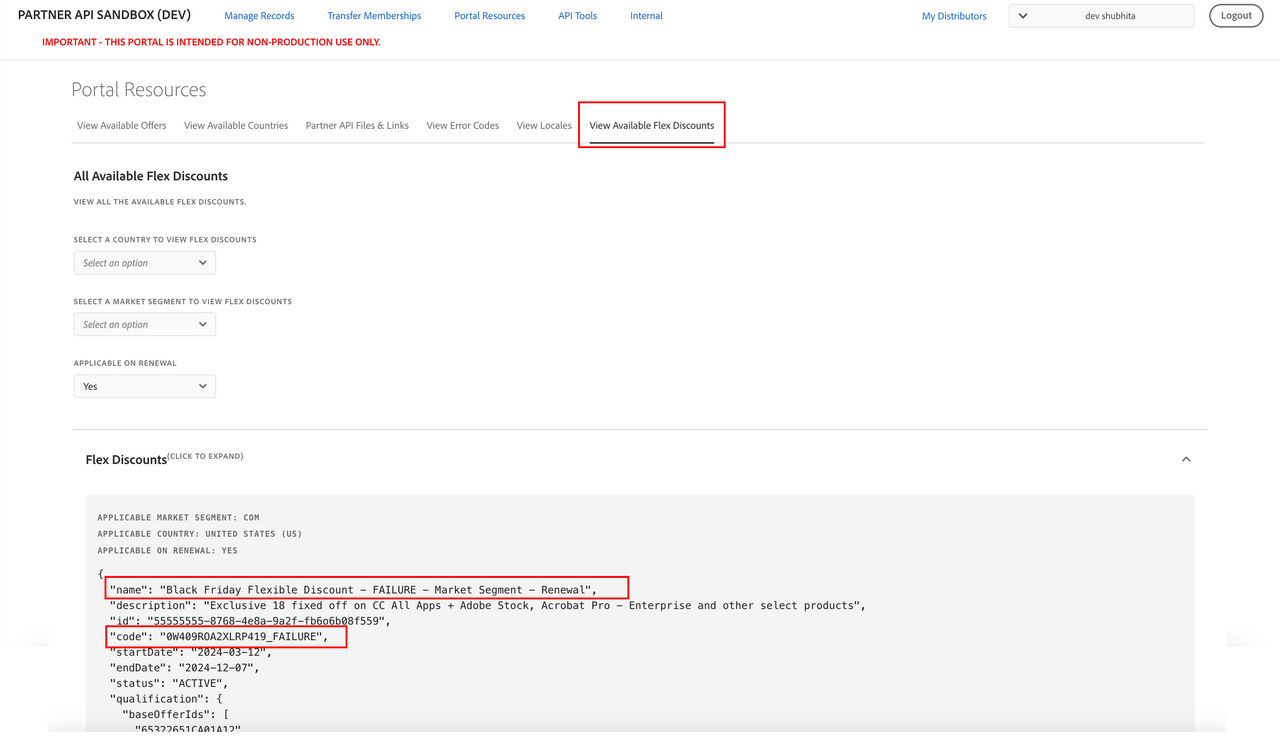
Task: Select the View Available Countries tab
Action: 235,125
